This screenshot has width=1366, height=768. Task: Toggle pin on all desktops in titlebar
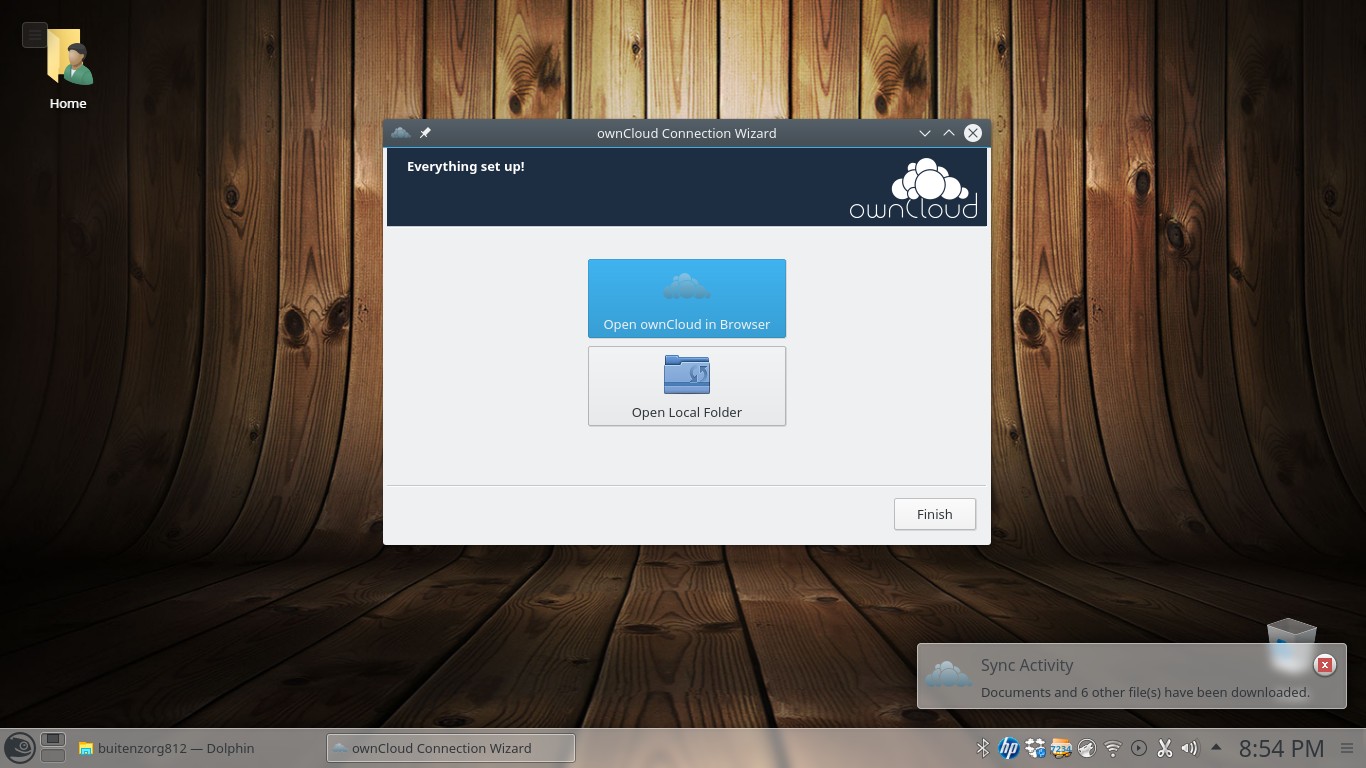[x=425, y=133]
